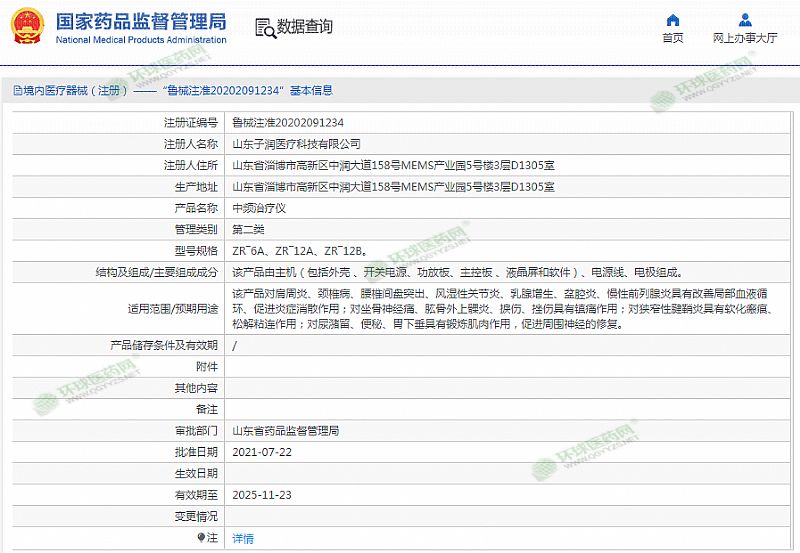Click the National Medical Products Administration text
800x553 pixels.
tap(140, 40)
